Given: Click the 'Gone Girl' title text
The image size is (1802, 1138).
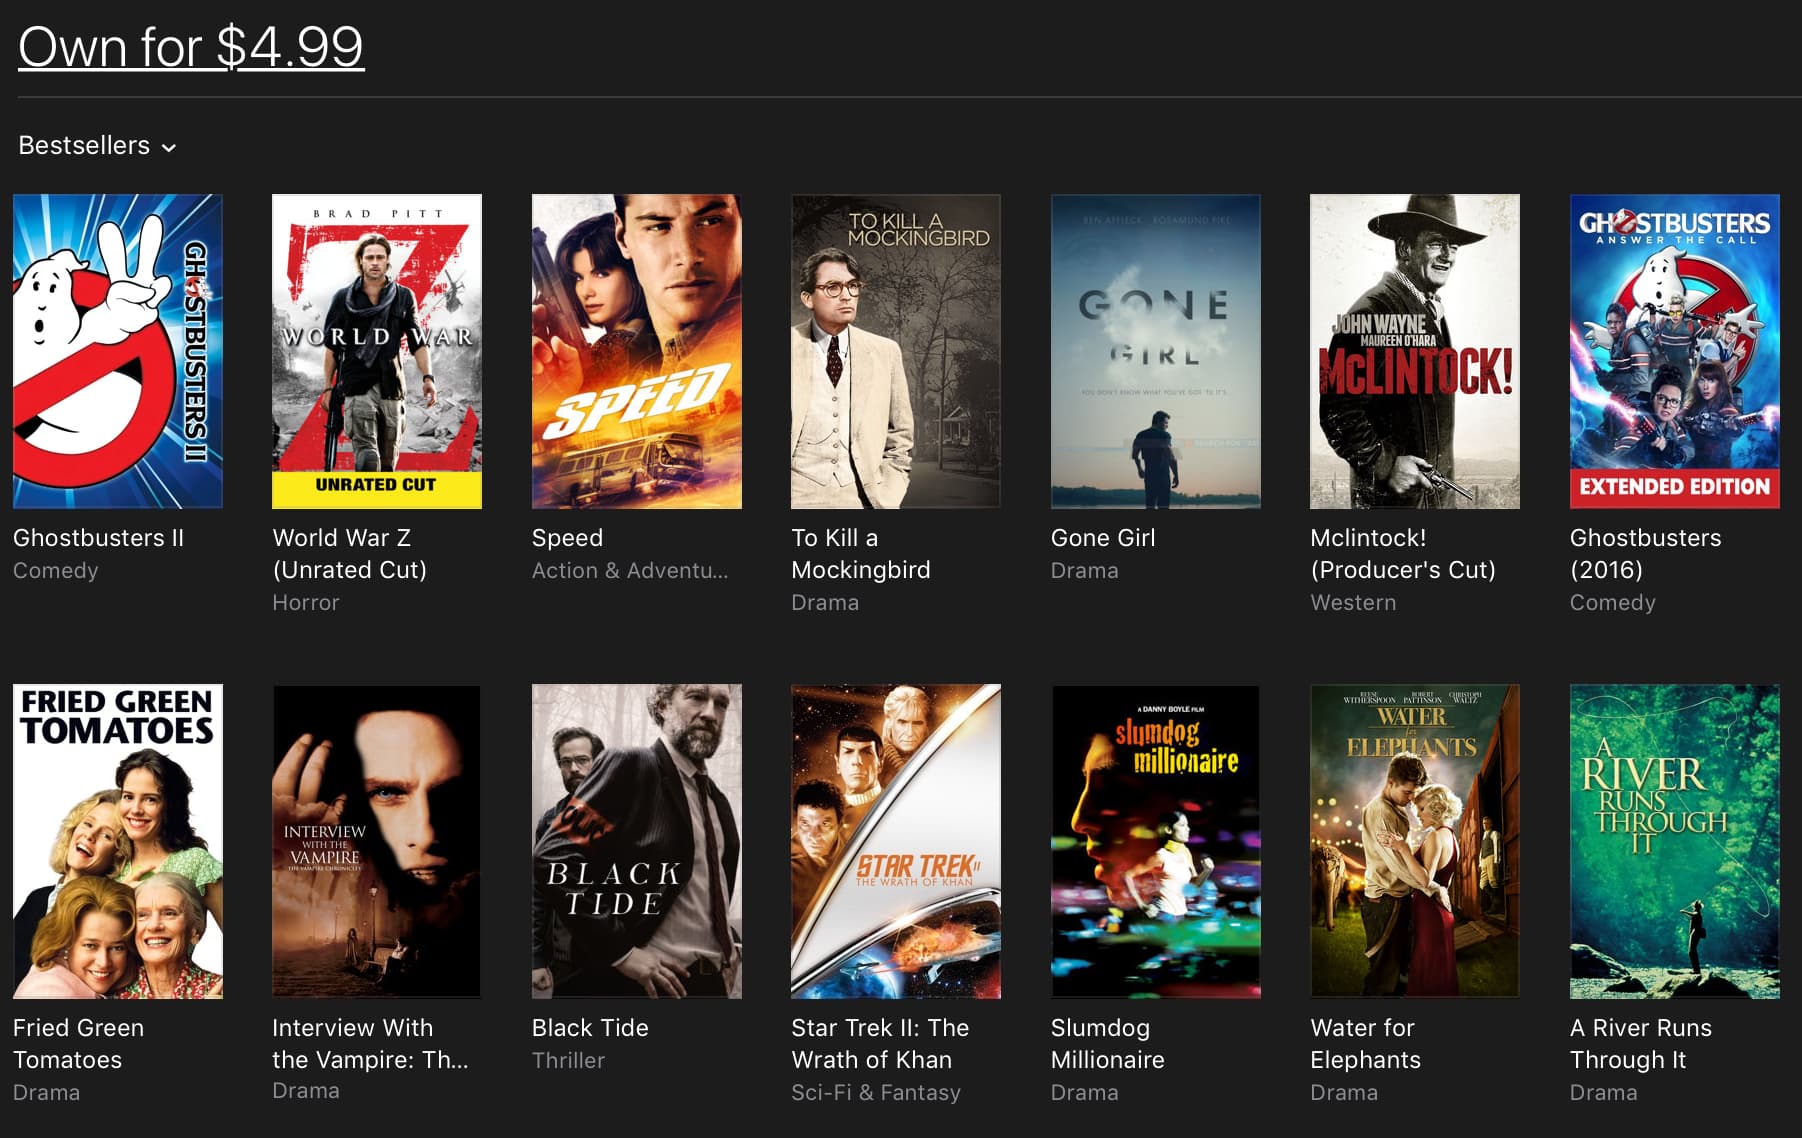Looking at the screenshot, I should (1103, 538).
